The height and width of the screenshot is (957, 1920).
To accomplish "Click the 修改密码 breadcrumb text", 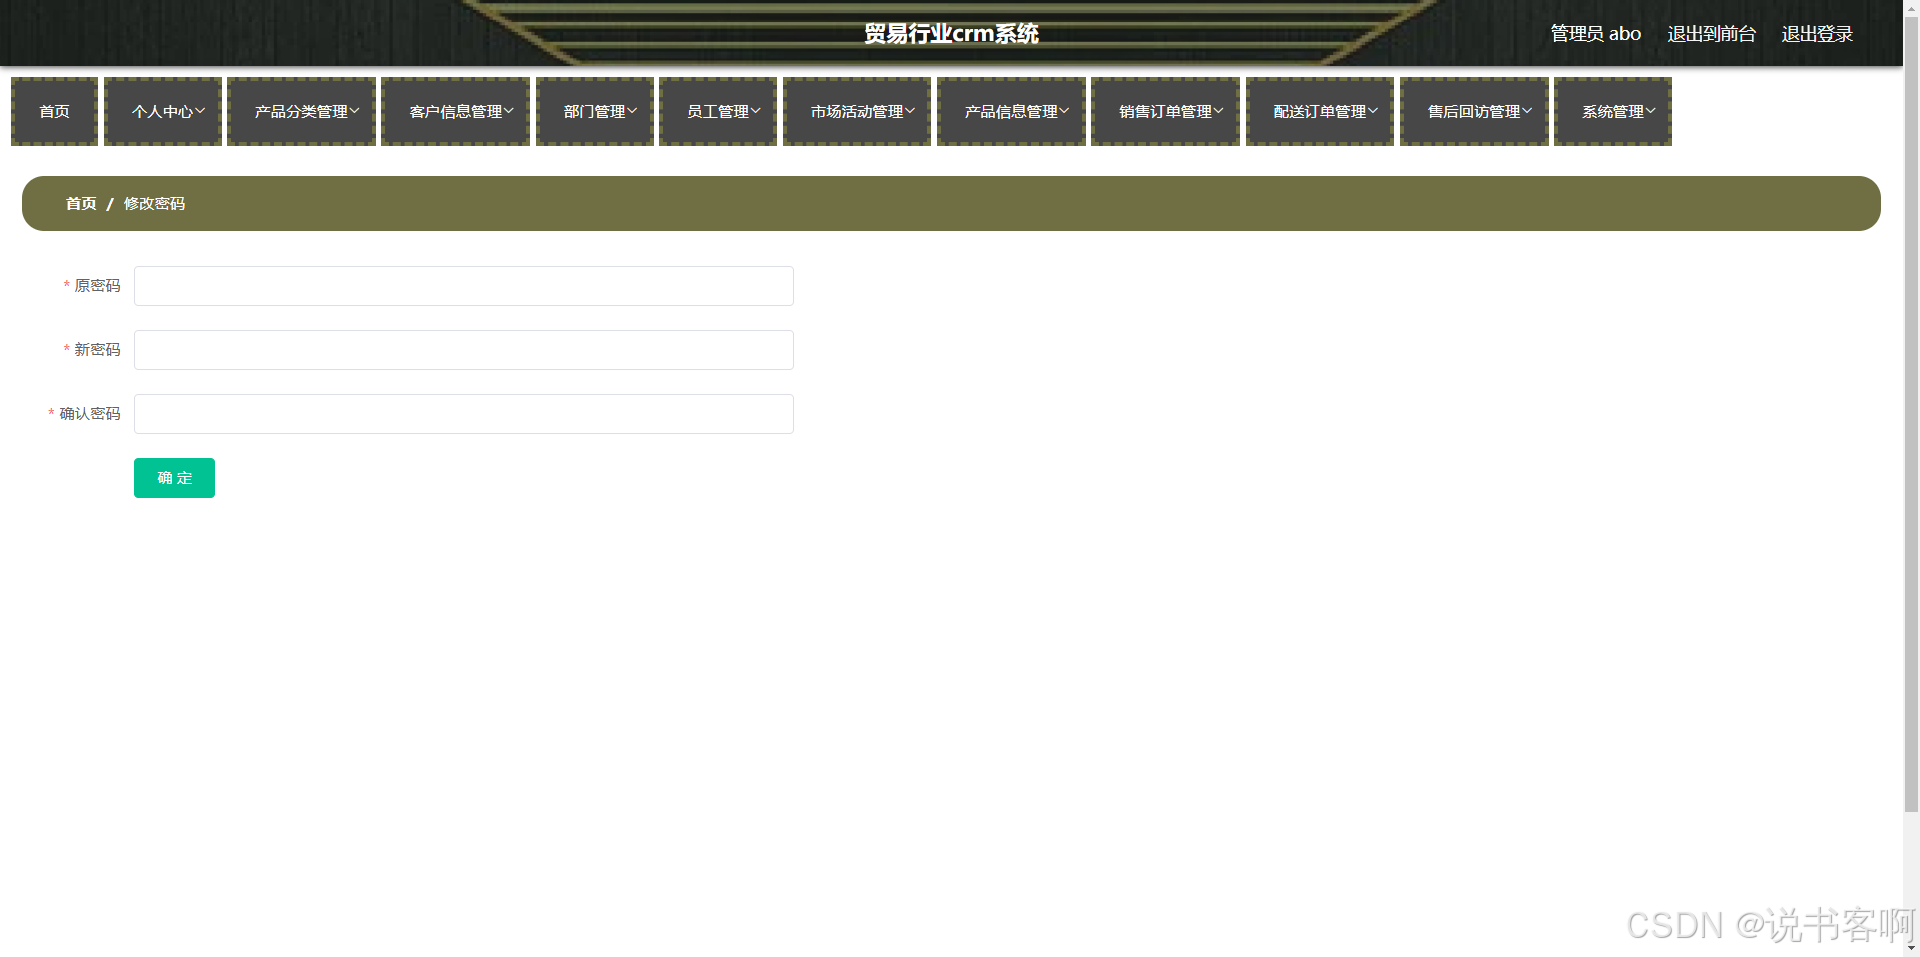I will coord(154,203).
